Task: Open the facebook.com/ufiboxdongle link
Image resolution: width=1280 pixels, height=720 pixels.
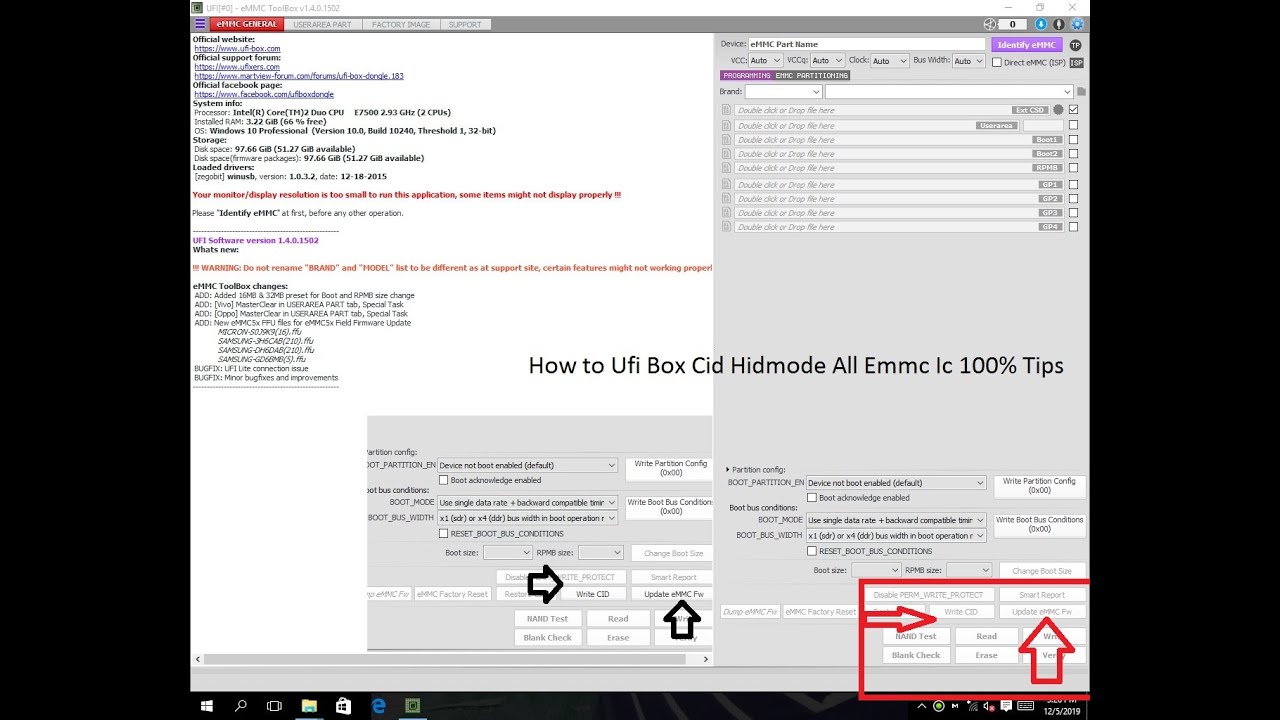Action: [264, 94]
